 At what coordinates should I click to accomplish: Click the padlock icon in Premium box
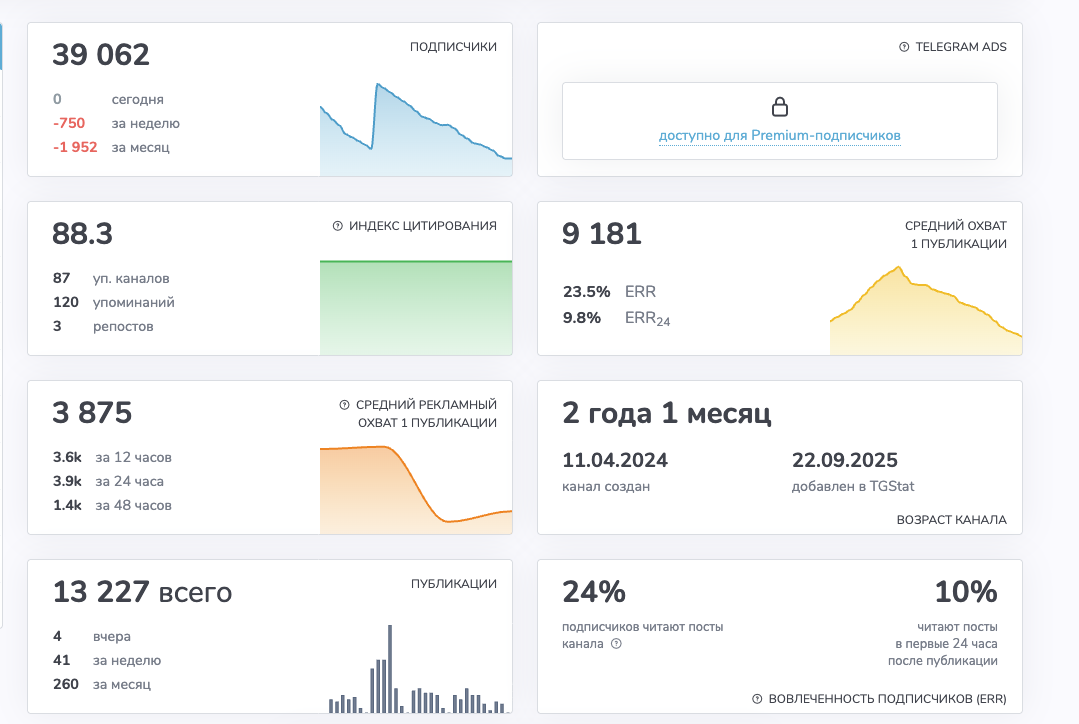click(780, 107)
